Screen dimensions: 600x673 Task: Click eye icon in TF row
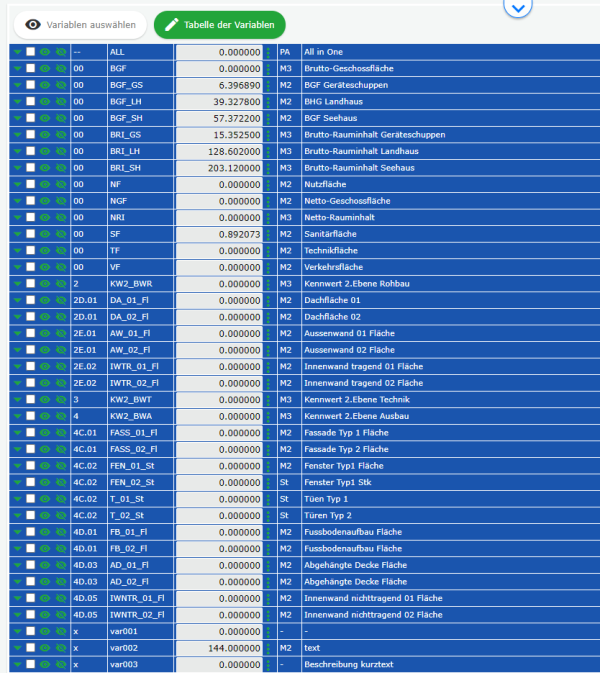[x=45, y=250]
